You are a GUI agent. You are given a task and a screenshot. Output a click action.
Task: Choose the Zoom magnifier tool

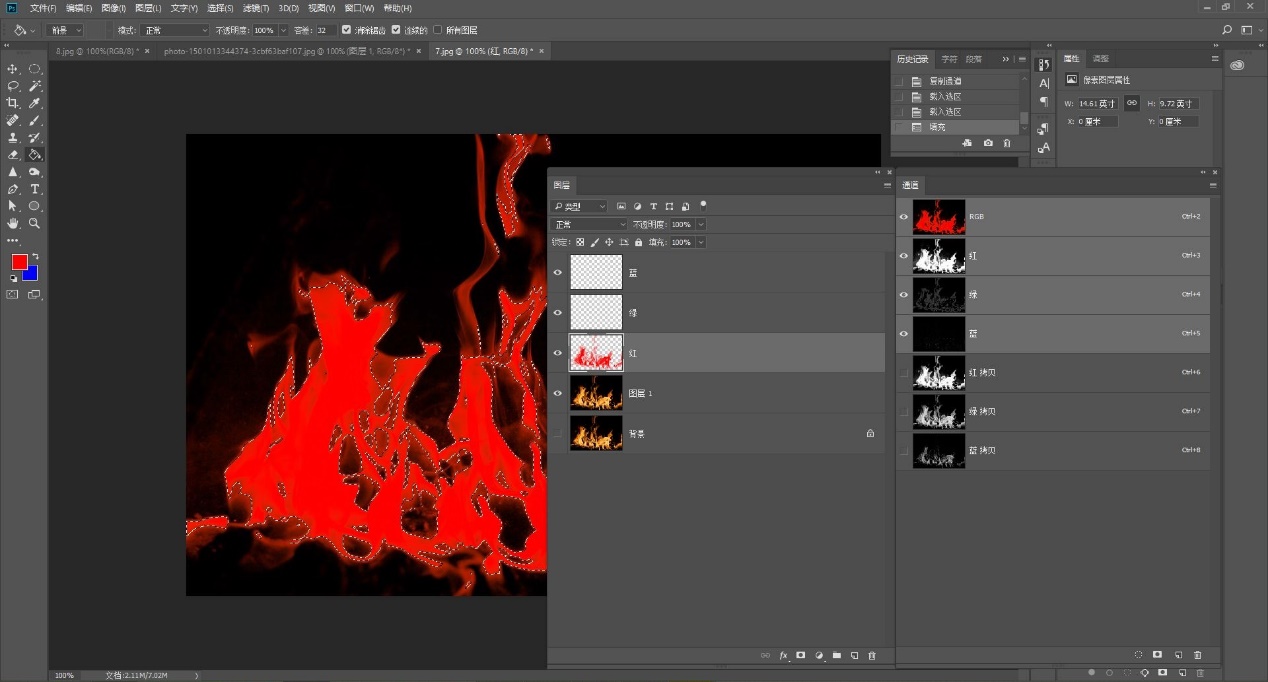click(35, 223)
